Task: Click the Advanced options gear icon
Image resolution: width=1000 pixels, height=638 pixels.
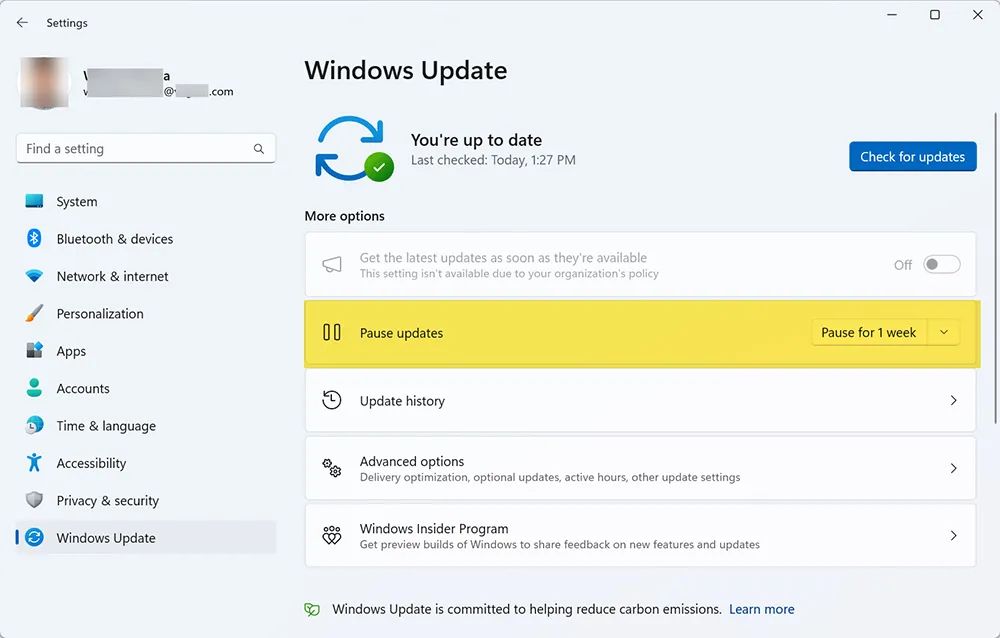Action: tap(332, 467)
